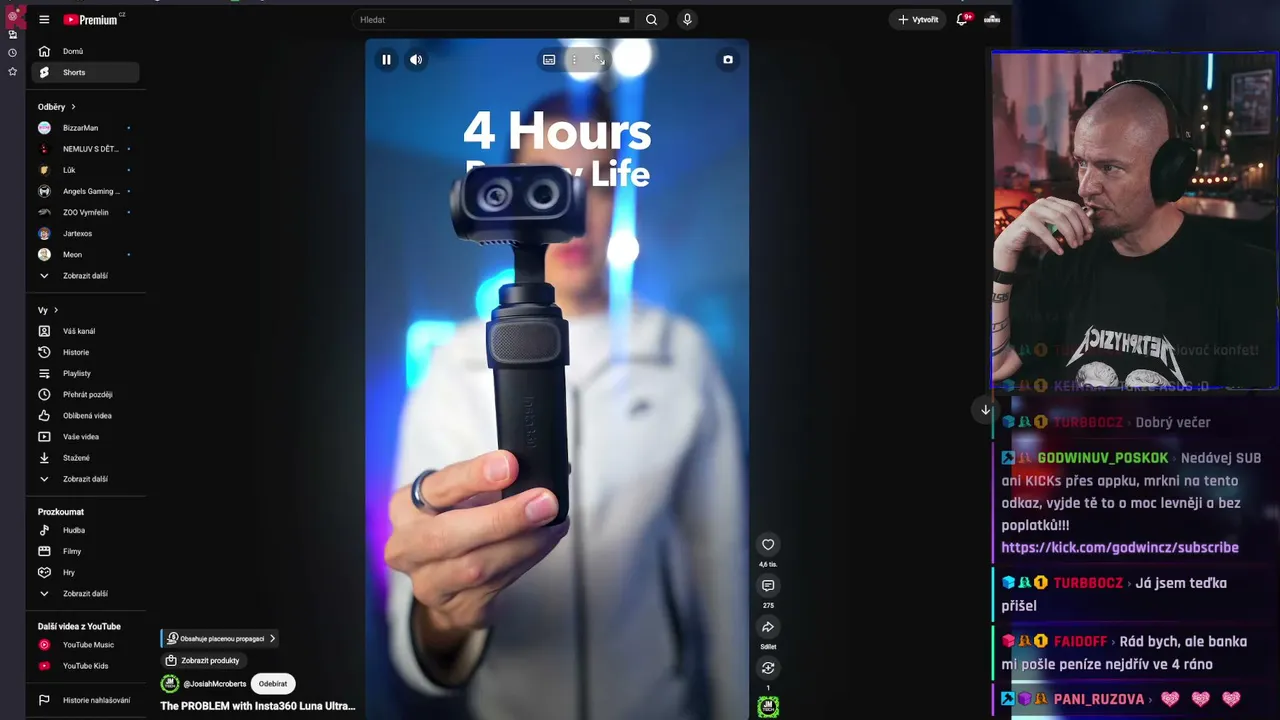Viewport: 1280px width, 720px height.
Task: Go to YouTube Premium home via logo
Action: pyautogui.click(x=91, y=20)
